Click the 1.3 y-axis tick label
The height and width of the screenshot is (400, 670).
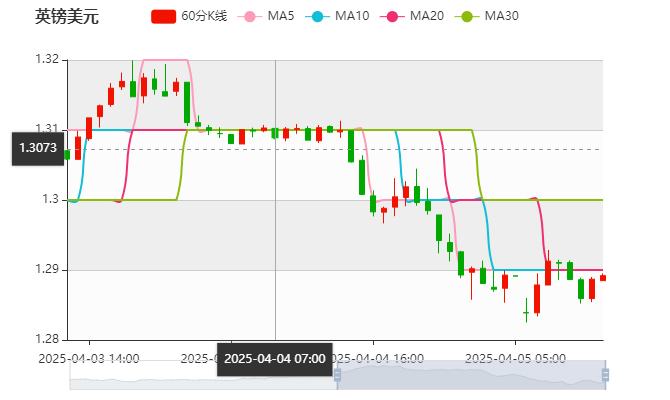point(50,200)
